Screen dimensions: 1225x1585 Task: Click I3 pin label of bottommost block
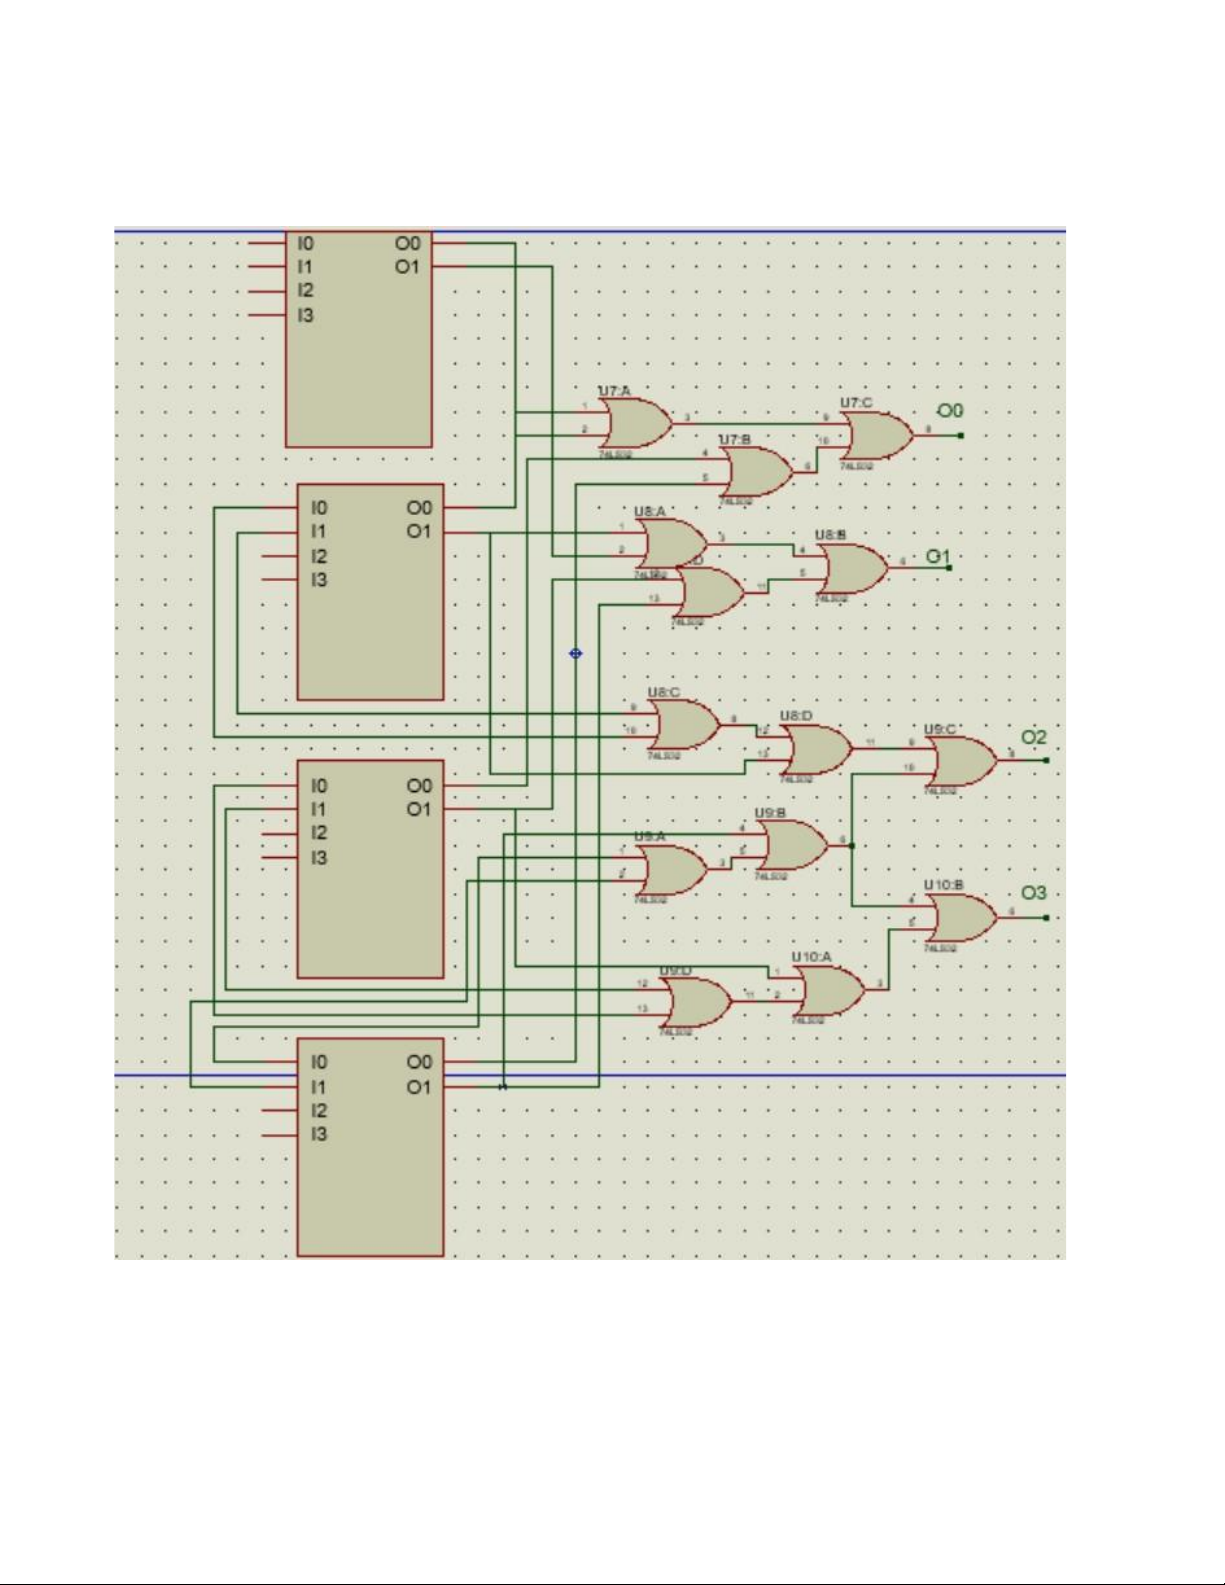tap(318, 1134)
